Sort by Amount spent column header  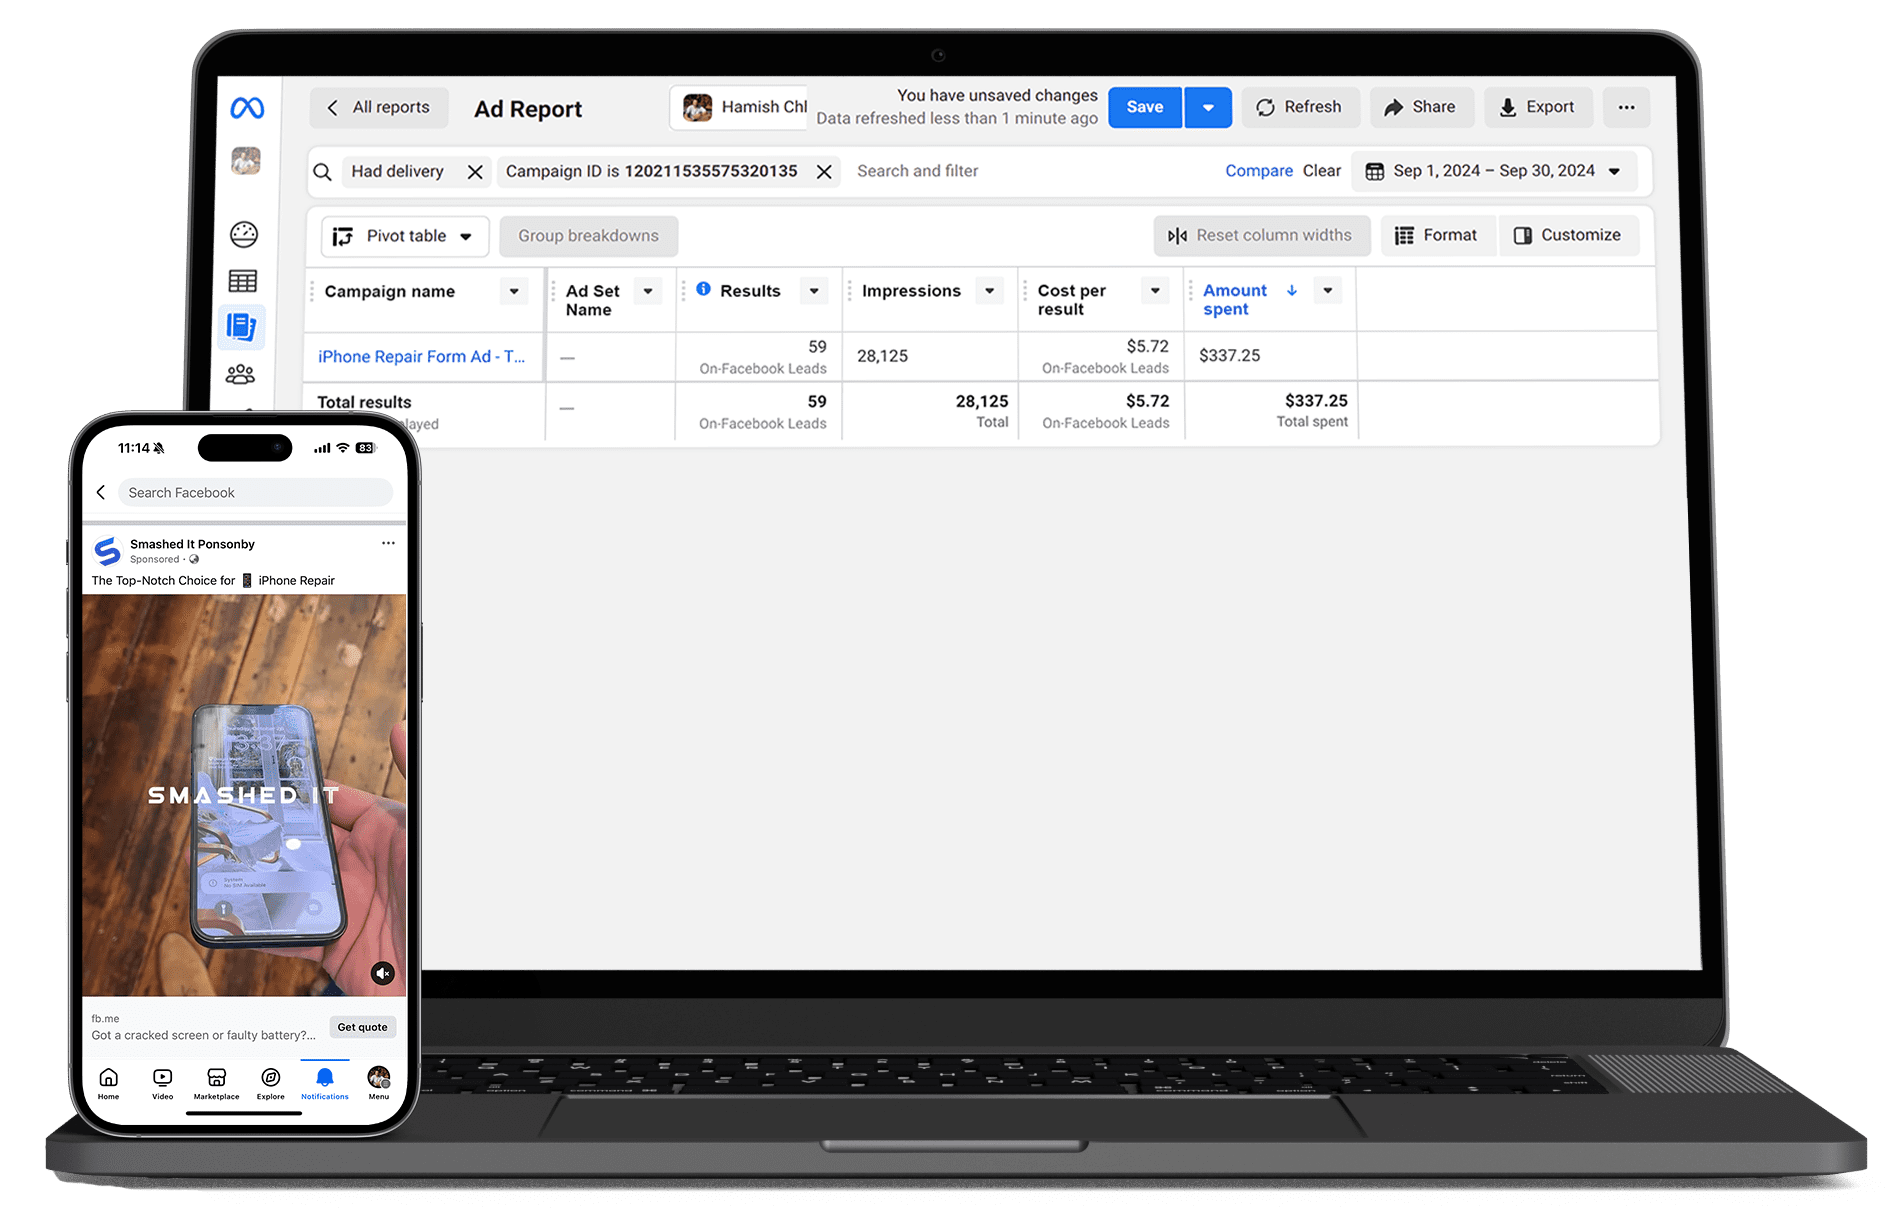[1235, 299]
